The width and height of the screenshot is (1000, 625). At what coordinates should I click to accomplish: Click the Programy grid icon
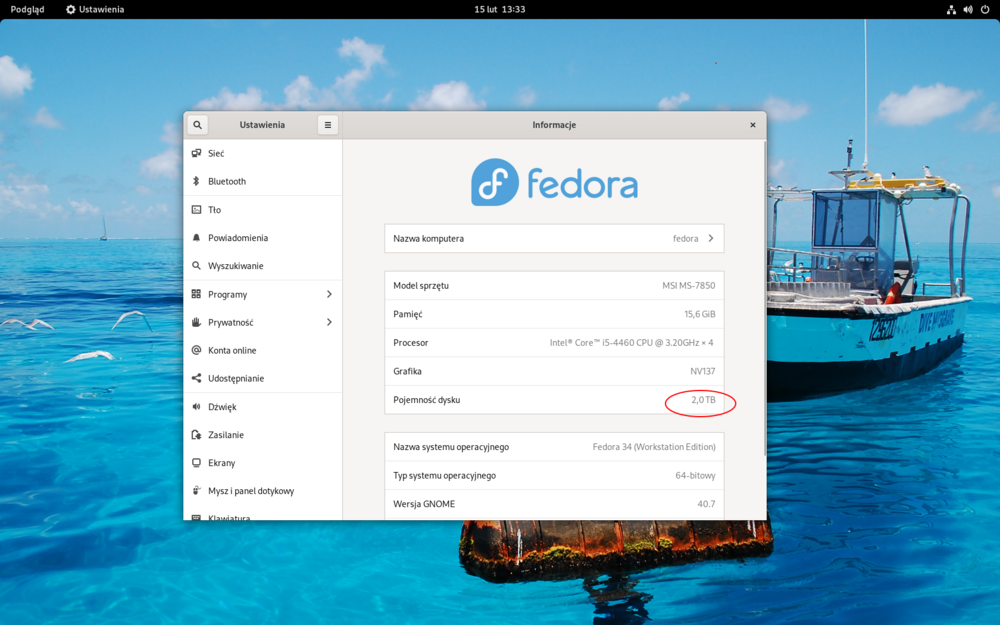coord(196,294)
